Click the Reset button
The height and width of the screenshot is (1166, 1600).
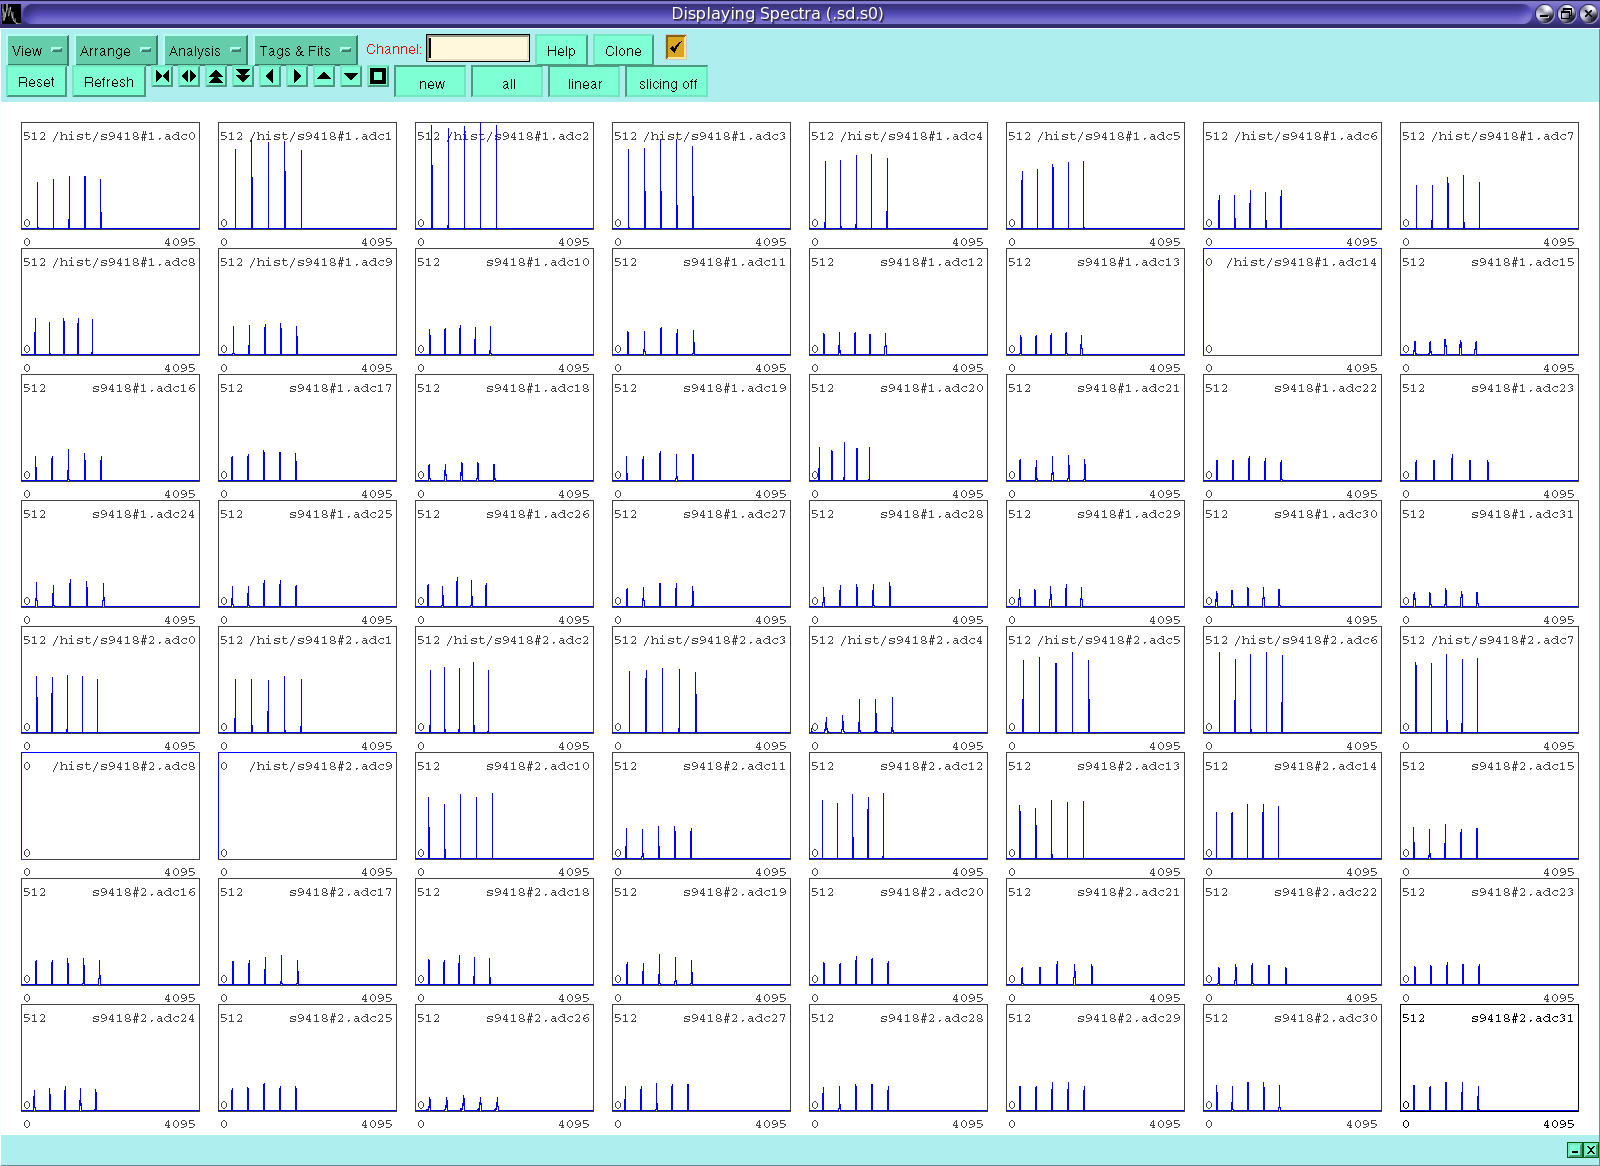coord(36,82)
